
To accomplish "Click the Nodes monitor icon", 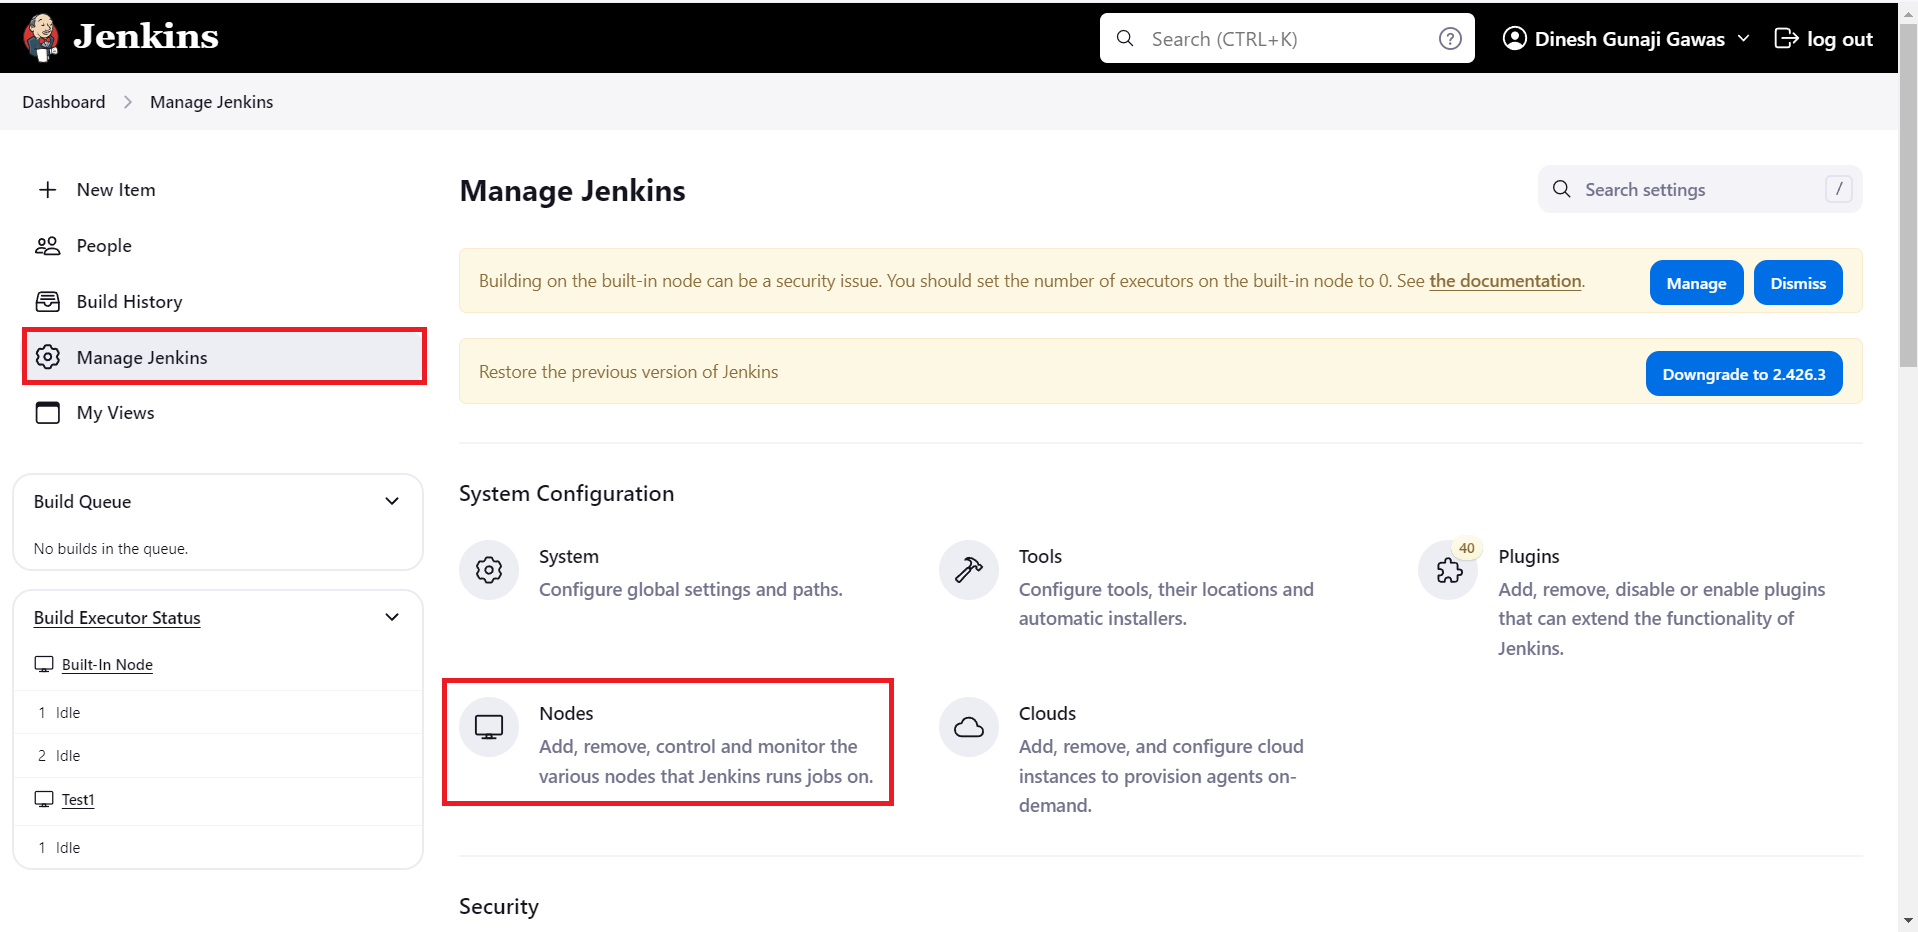I will [489, 727].
